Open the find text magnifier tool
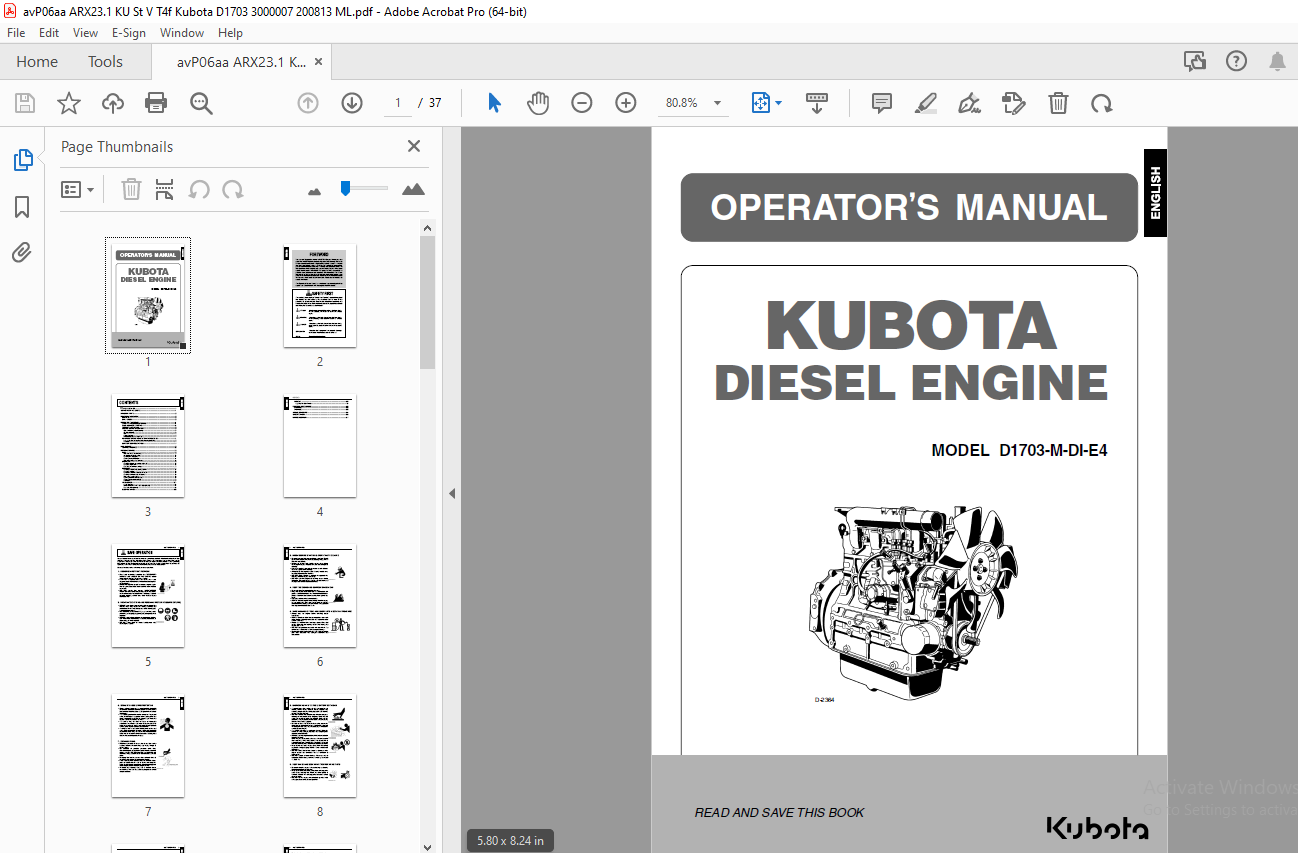The width and height of the screenshot is (1298, 853). pyautogui.click(x=201, y=103)
